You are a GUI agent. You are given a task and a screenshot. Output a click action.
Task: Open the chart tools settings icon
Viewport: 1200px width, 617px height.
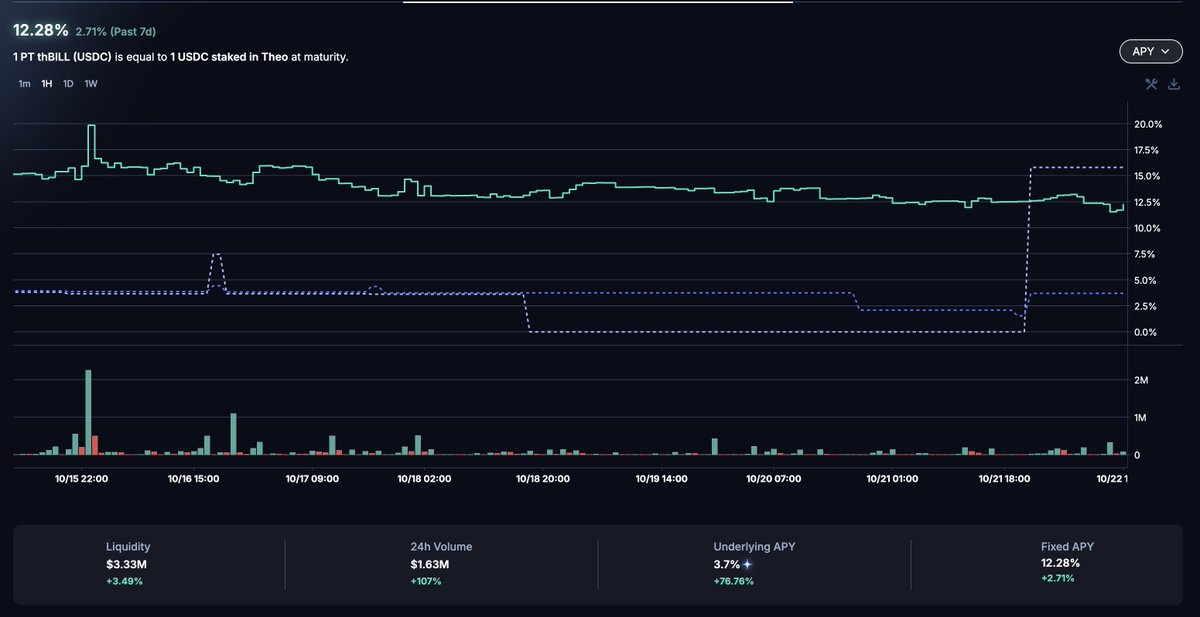[1151, 84]
